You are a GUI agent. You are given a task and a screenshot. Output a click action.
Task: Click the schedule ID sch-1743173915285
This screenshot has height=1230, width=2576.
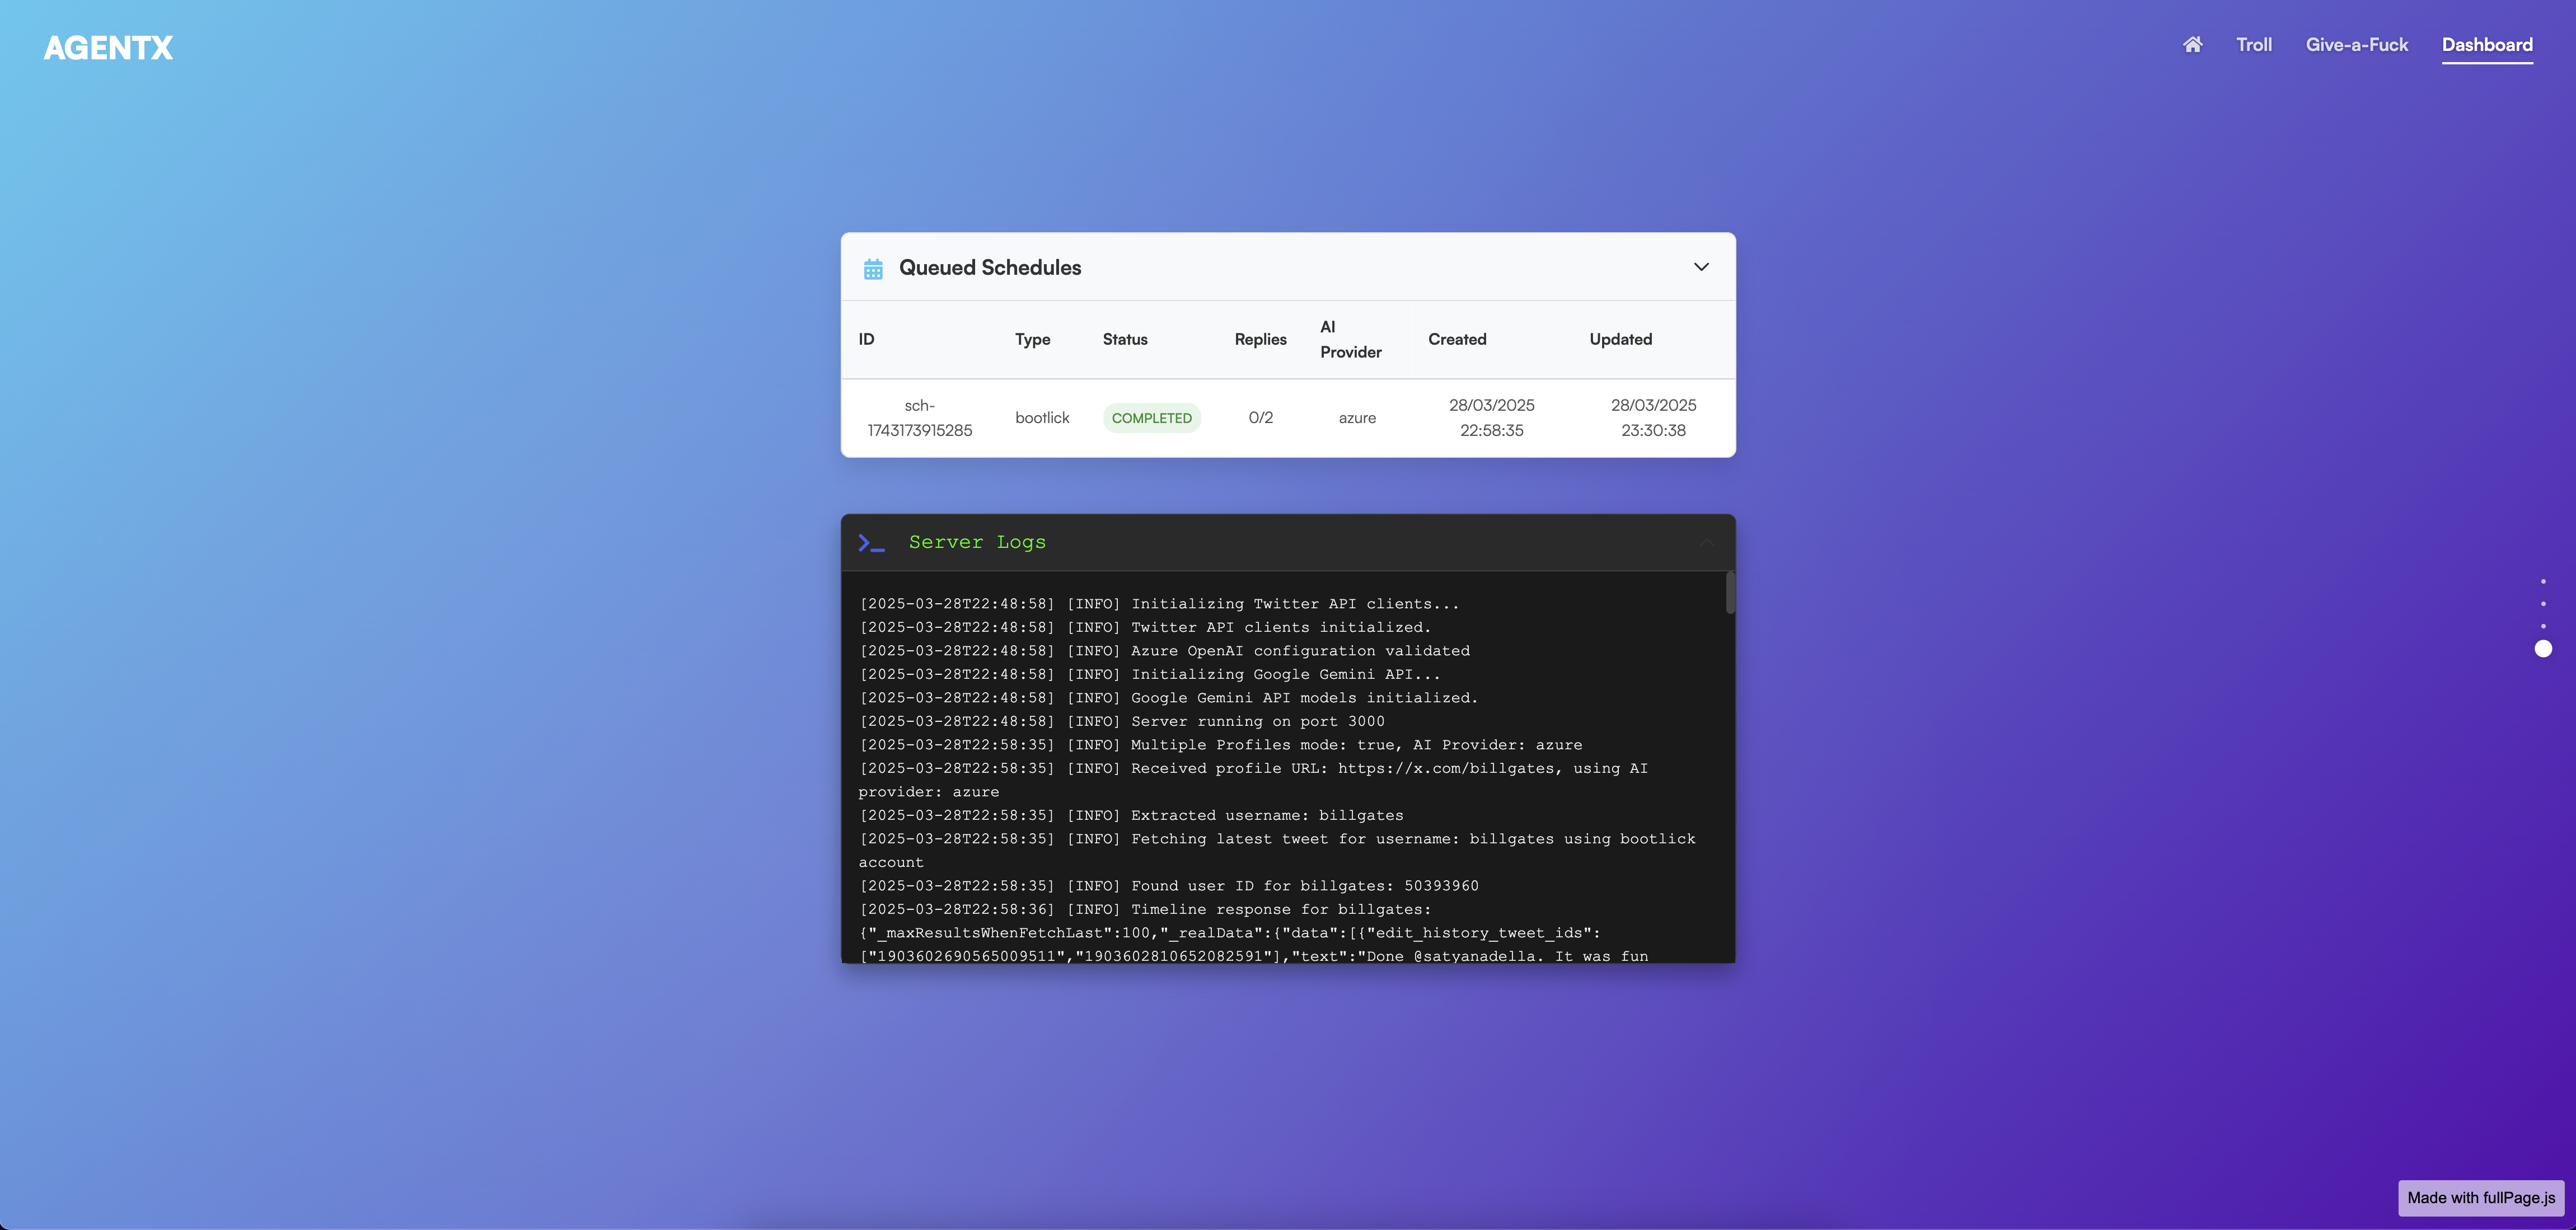click(919, 418)
